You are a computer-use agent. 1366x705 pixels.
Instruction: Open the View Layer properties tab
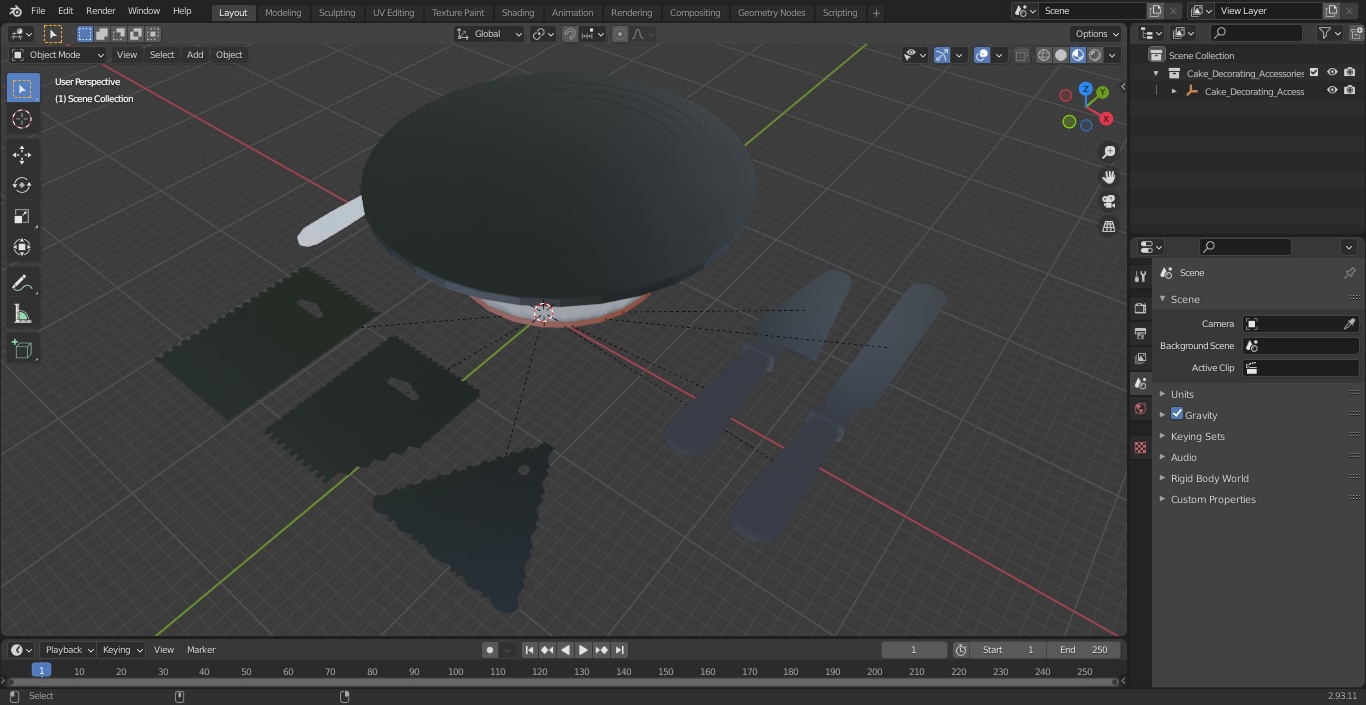pyautogui.click(x=1140, y=358)
